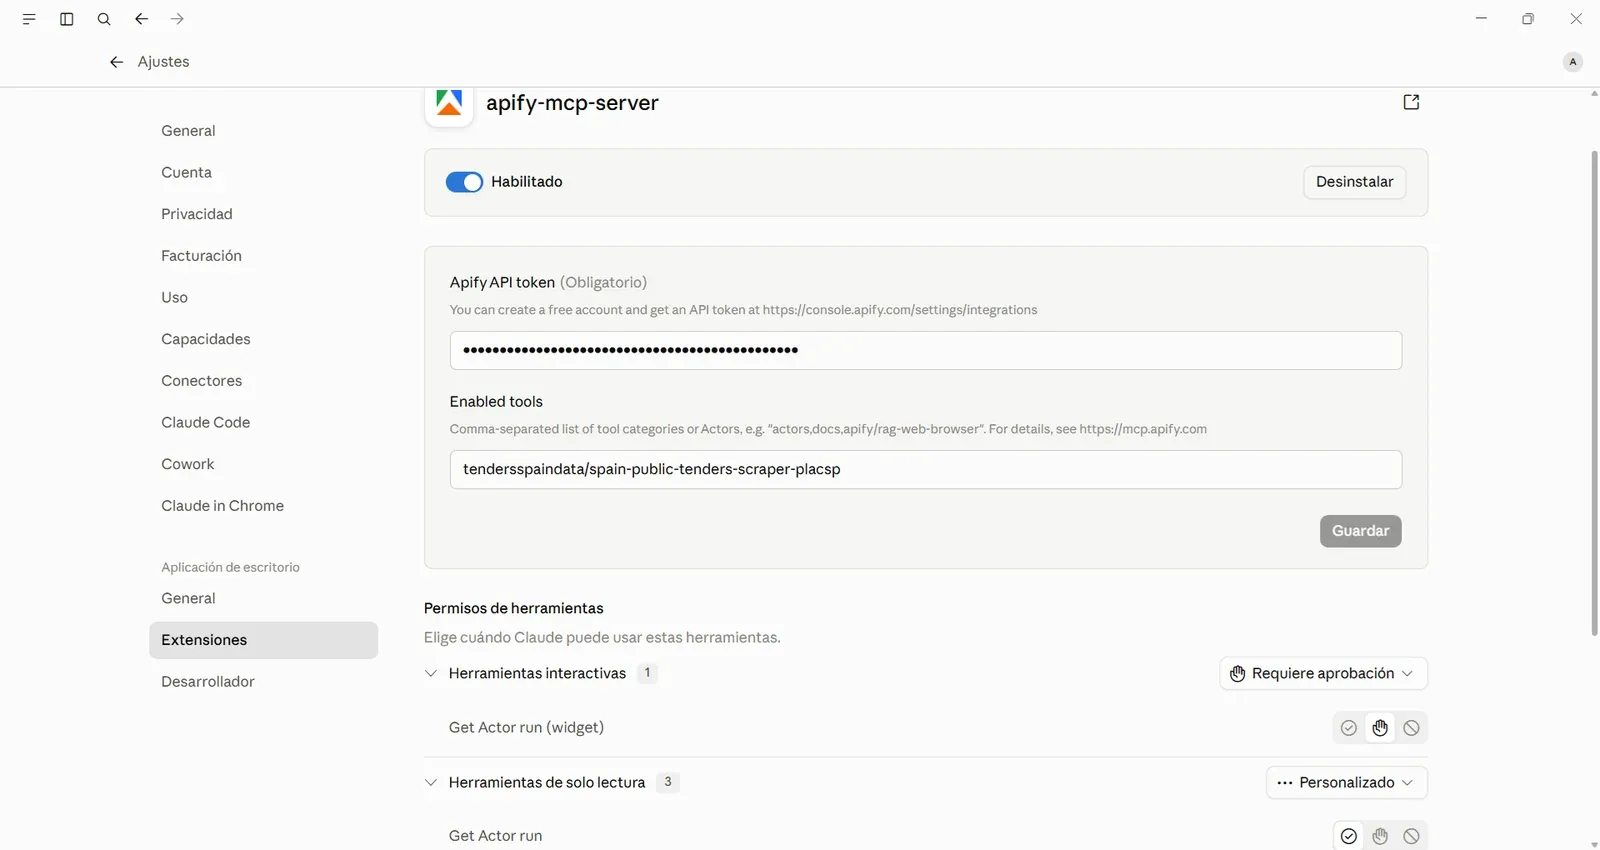Click the Desinstalar button
1600x850 pixels.
(1354, 182)
